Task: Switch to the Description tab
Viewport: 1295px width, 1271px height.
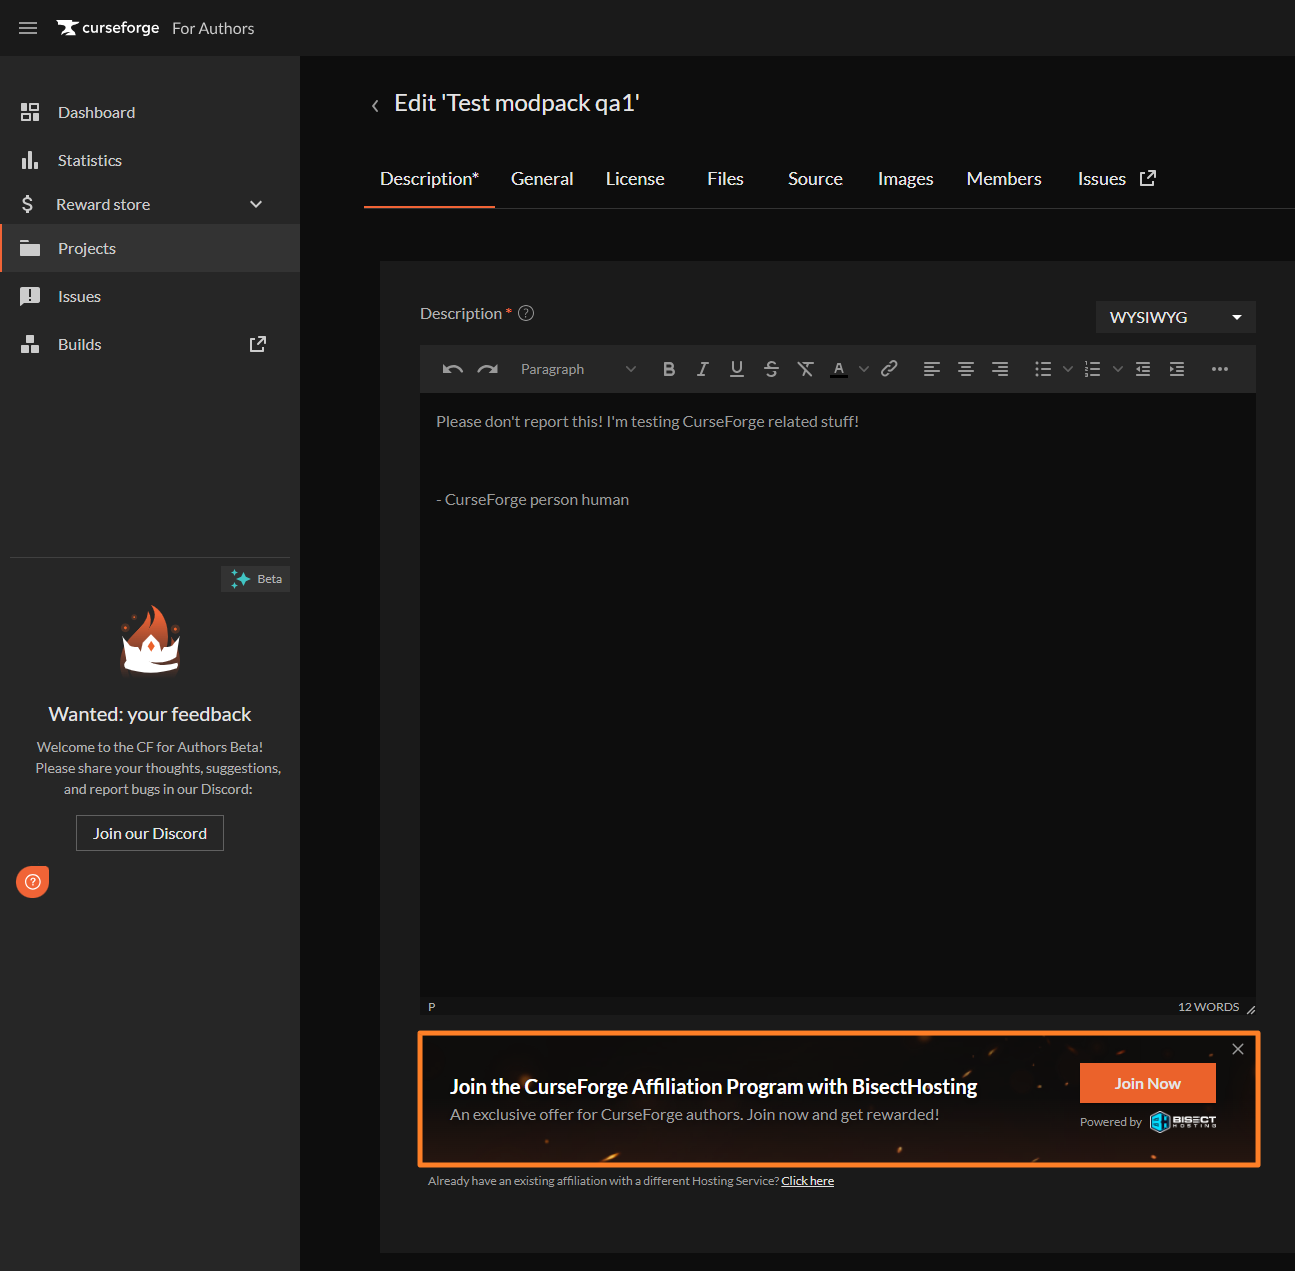Action: coord(429,179)
